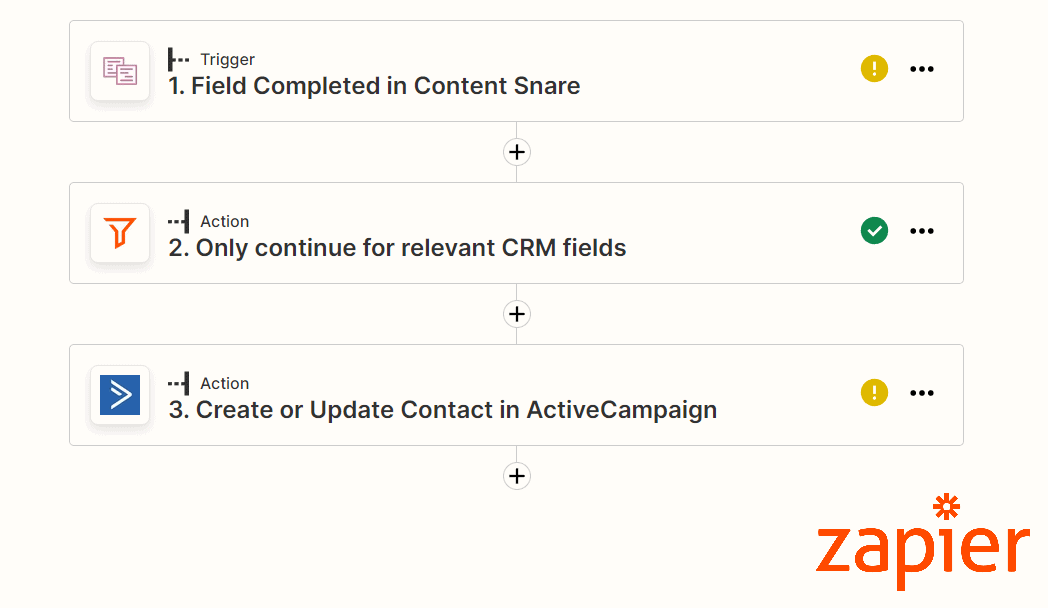This screenshot has width=1048, height=608.
Task: Add a step after the ActiveCampaign action
Action: click(517, 476)
